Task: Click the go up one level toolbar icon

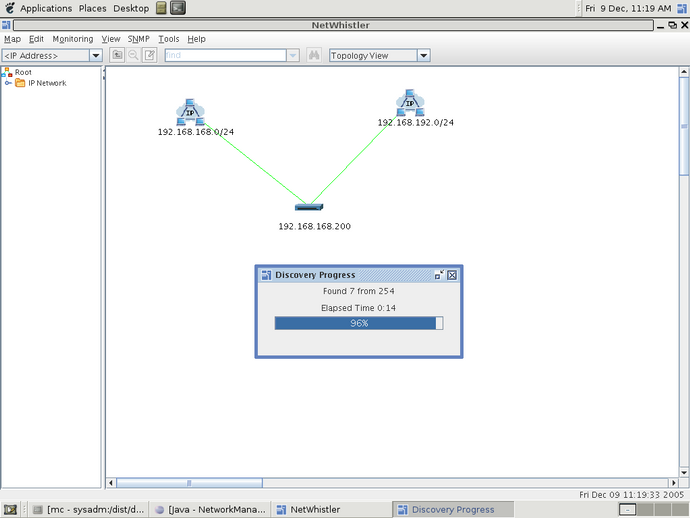Action: (x=117, y=55)
